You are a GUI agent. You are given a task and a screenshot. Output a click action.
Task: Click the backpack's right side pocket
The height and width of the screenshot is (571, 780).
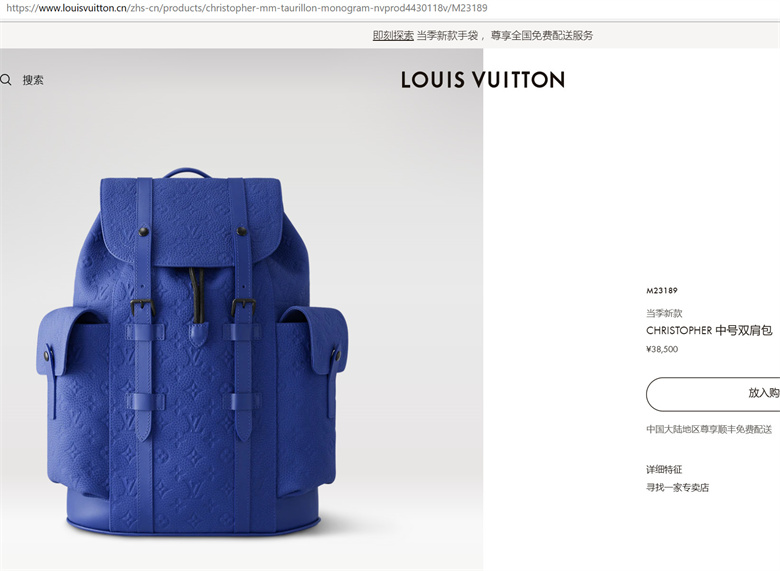pos(309,398)
